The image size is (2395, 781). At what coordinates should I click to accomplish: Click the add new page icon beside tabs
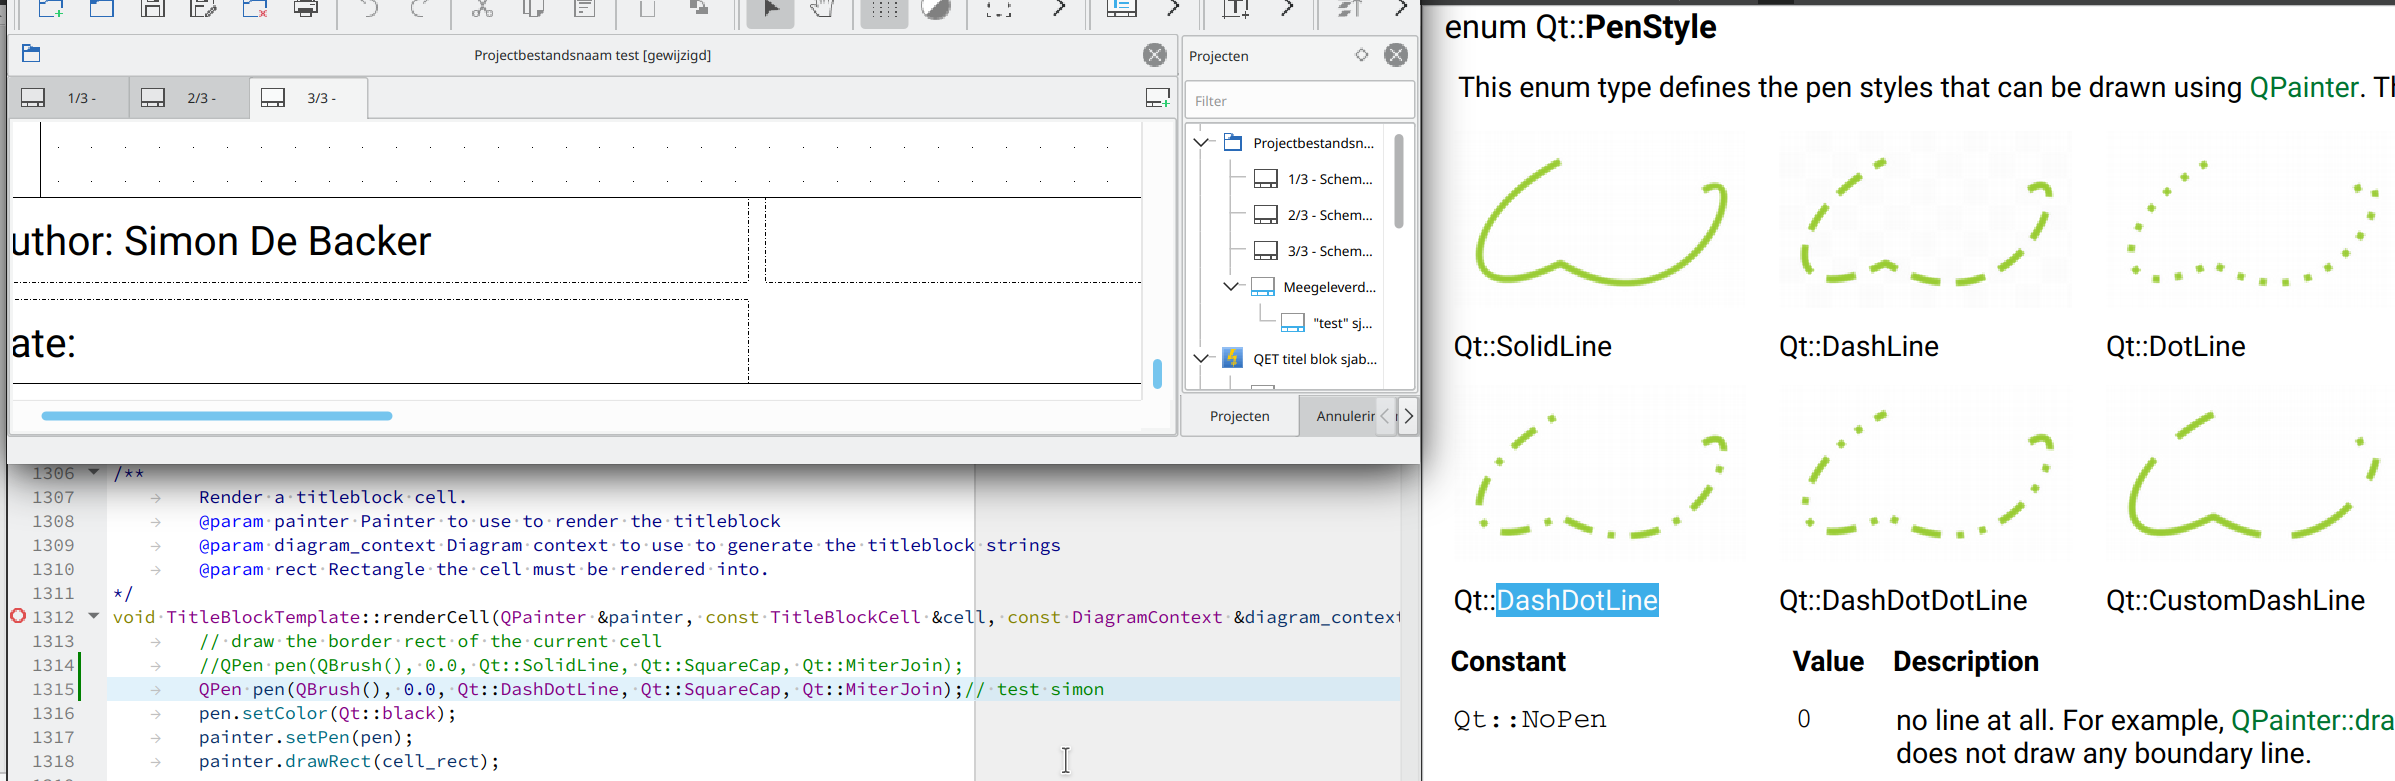(1157, 98)
